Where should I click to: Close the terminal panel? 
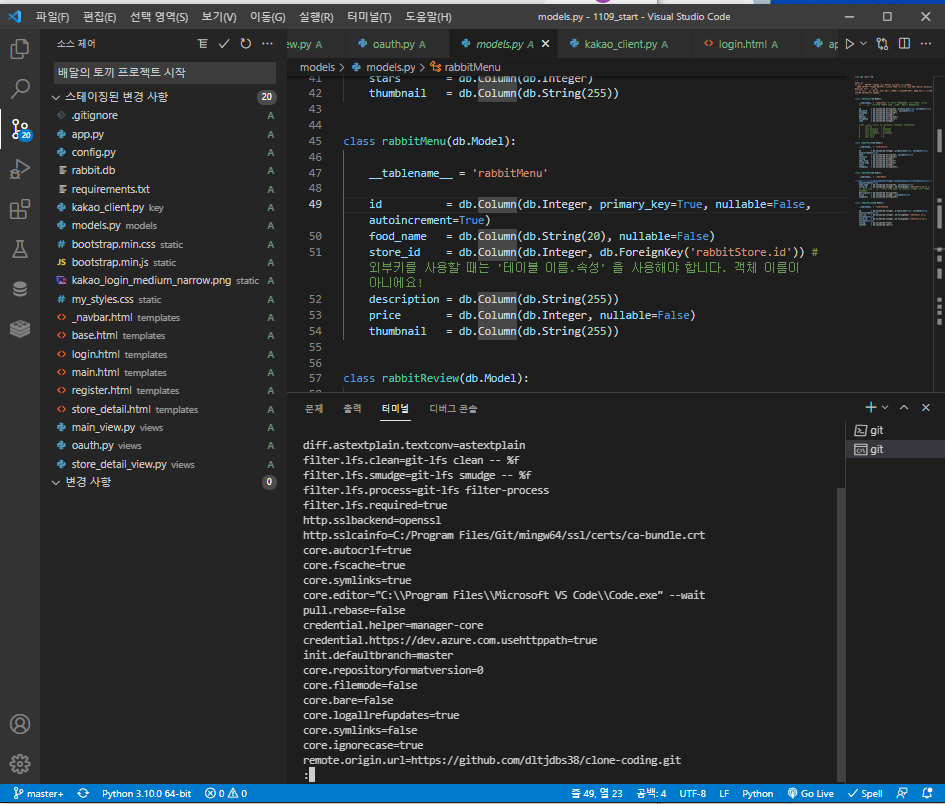point(926,407)
